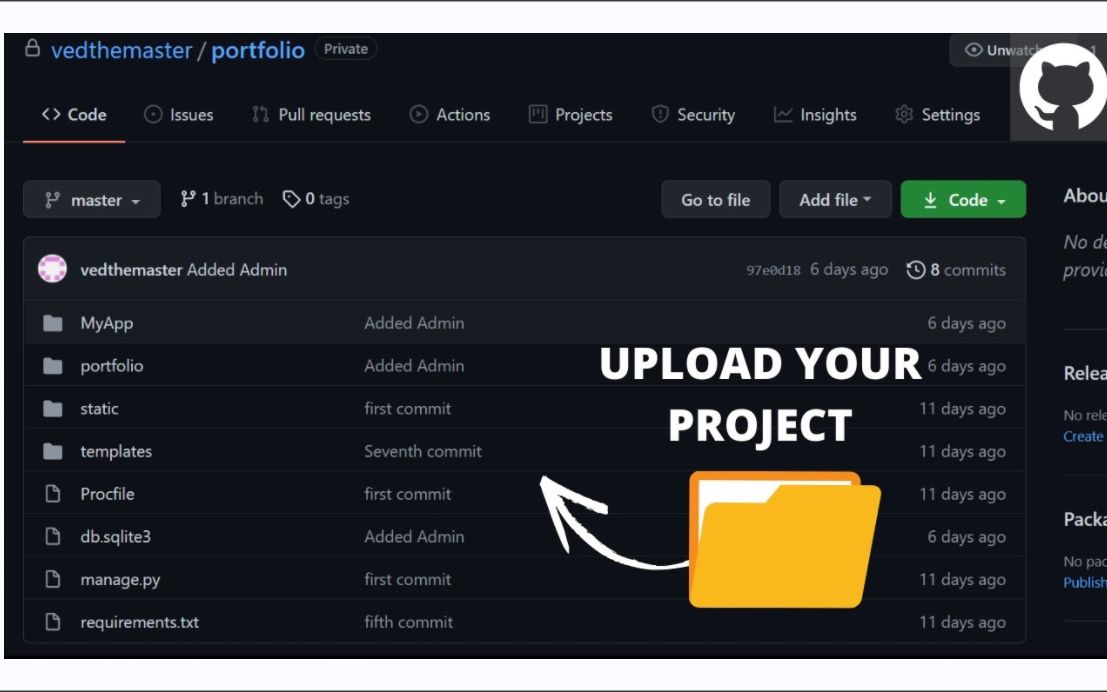The height and width of the screenshot is (692, 1107).
Task: Click the vedthemaster avatar in commit row
Action: point(52,269)
